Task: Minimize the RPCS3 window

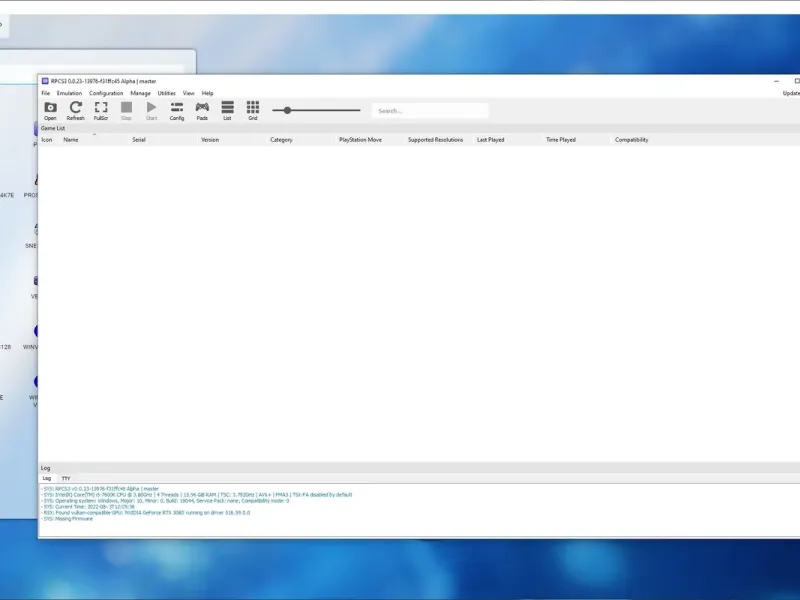Action: pyautogui.click(x=777, y=81)
